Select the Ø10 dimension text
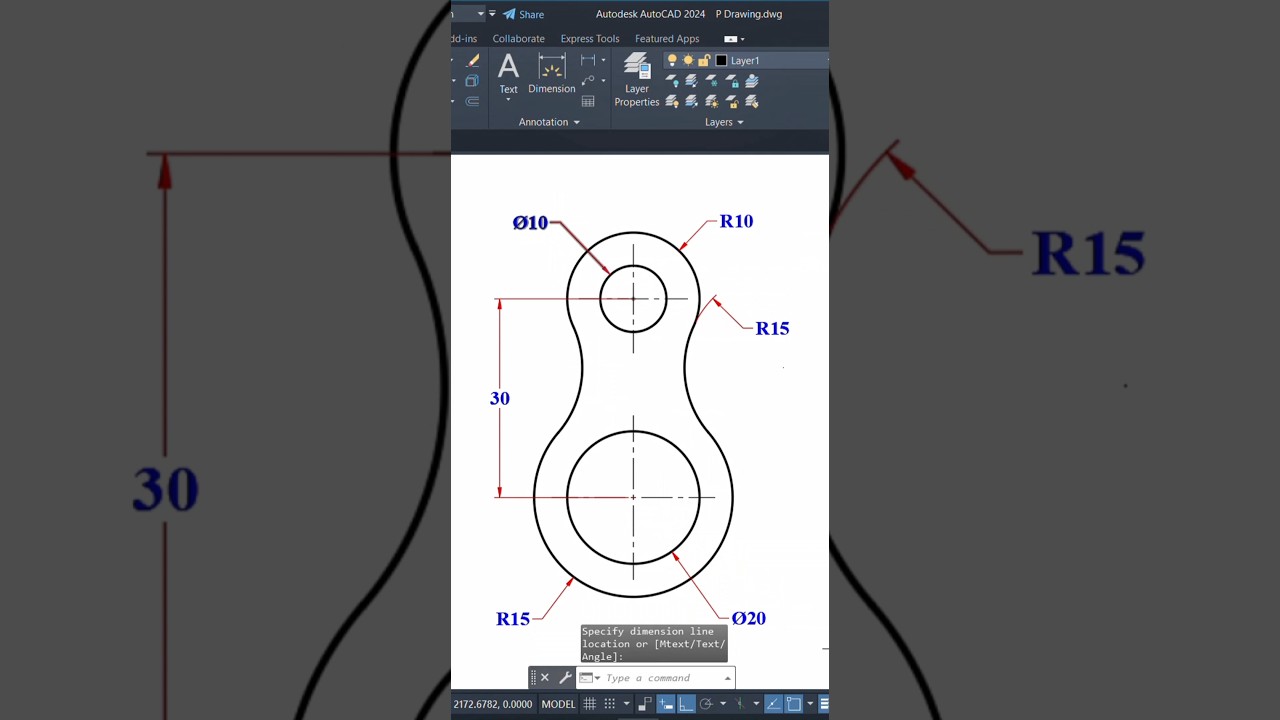The width and height of the screenshot is (1280, 720). (530, 223)
